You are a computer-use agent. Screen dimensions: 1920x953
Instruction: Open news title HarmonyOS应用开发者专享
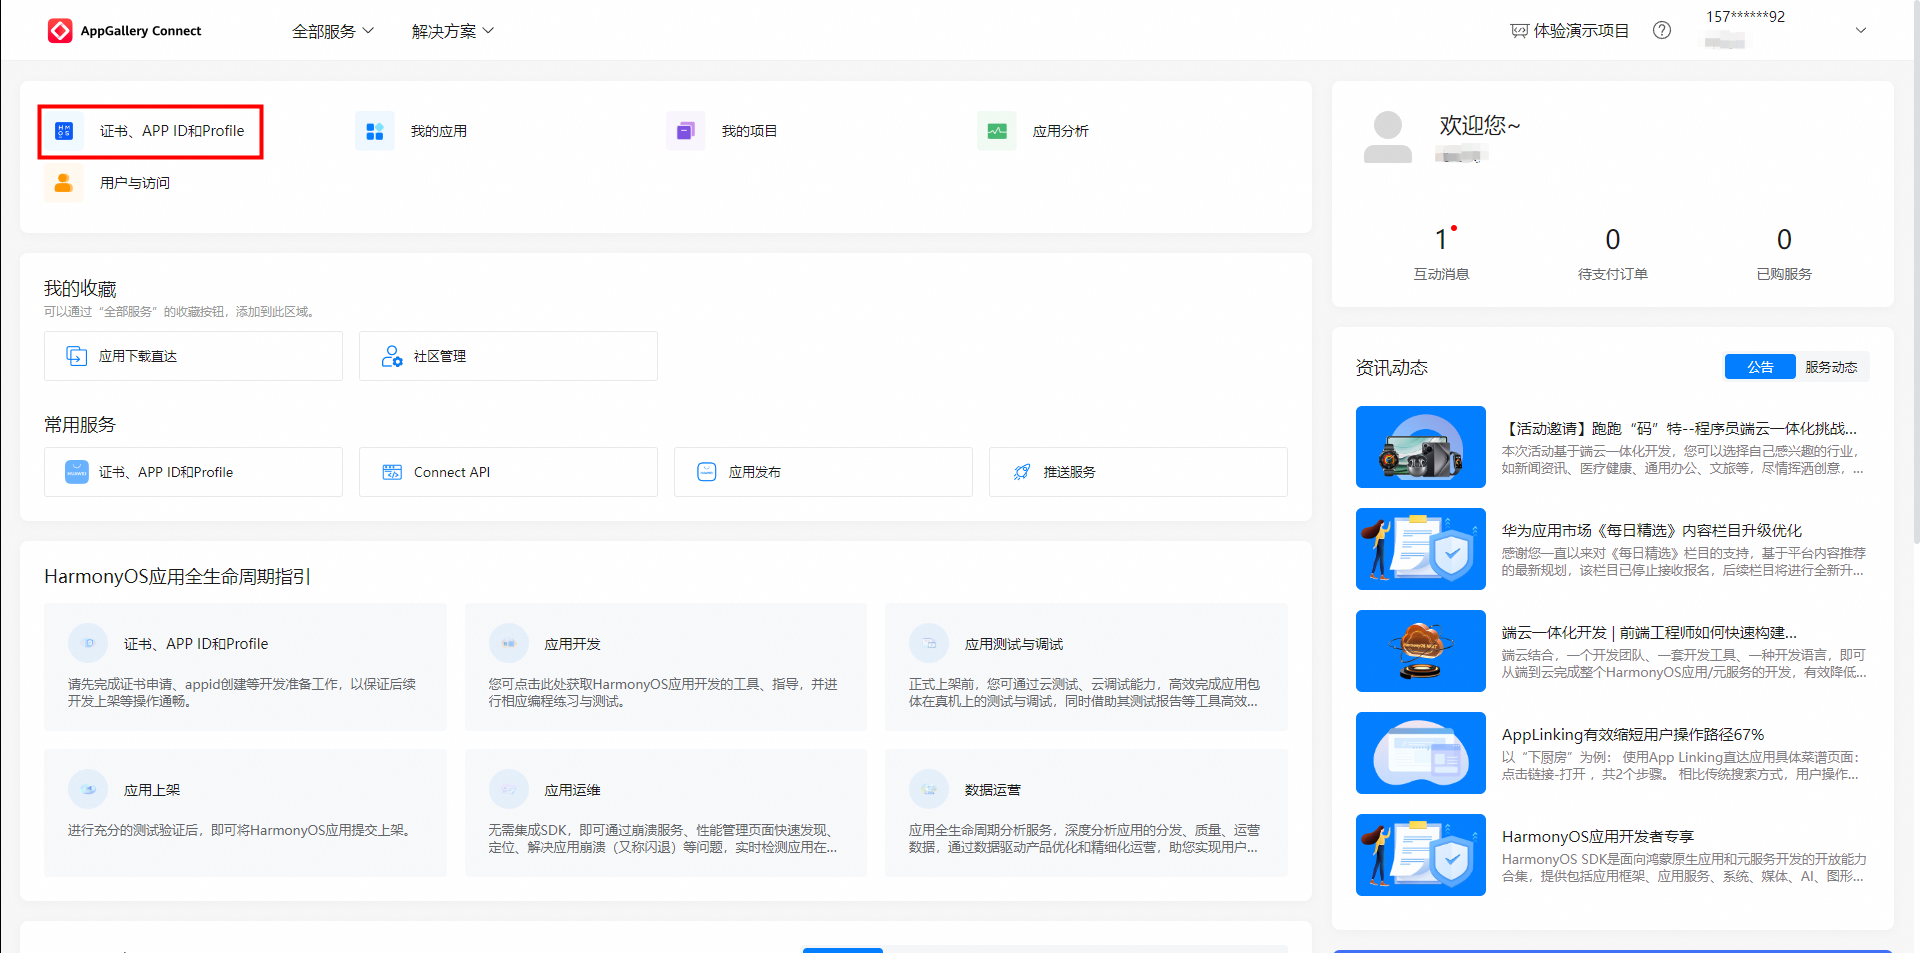point(1598,836)
